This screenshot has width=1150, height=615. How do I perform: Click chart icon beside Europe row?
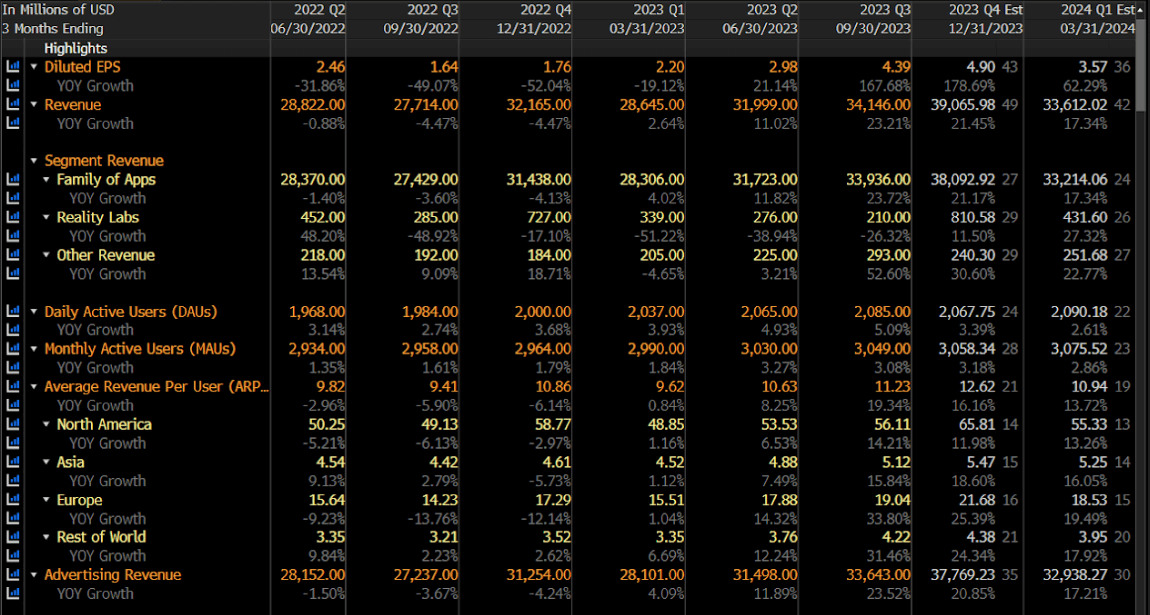tap(13, 500)
